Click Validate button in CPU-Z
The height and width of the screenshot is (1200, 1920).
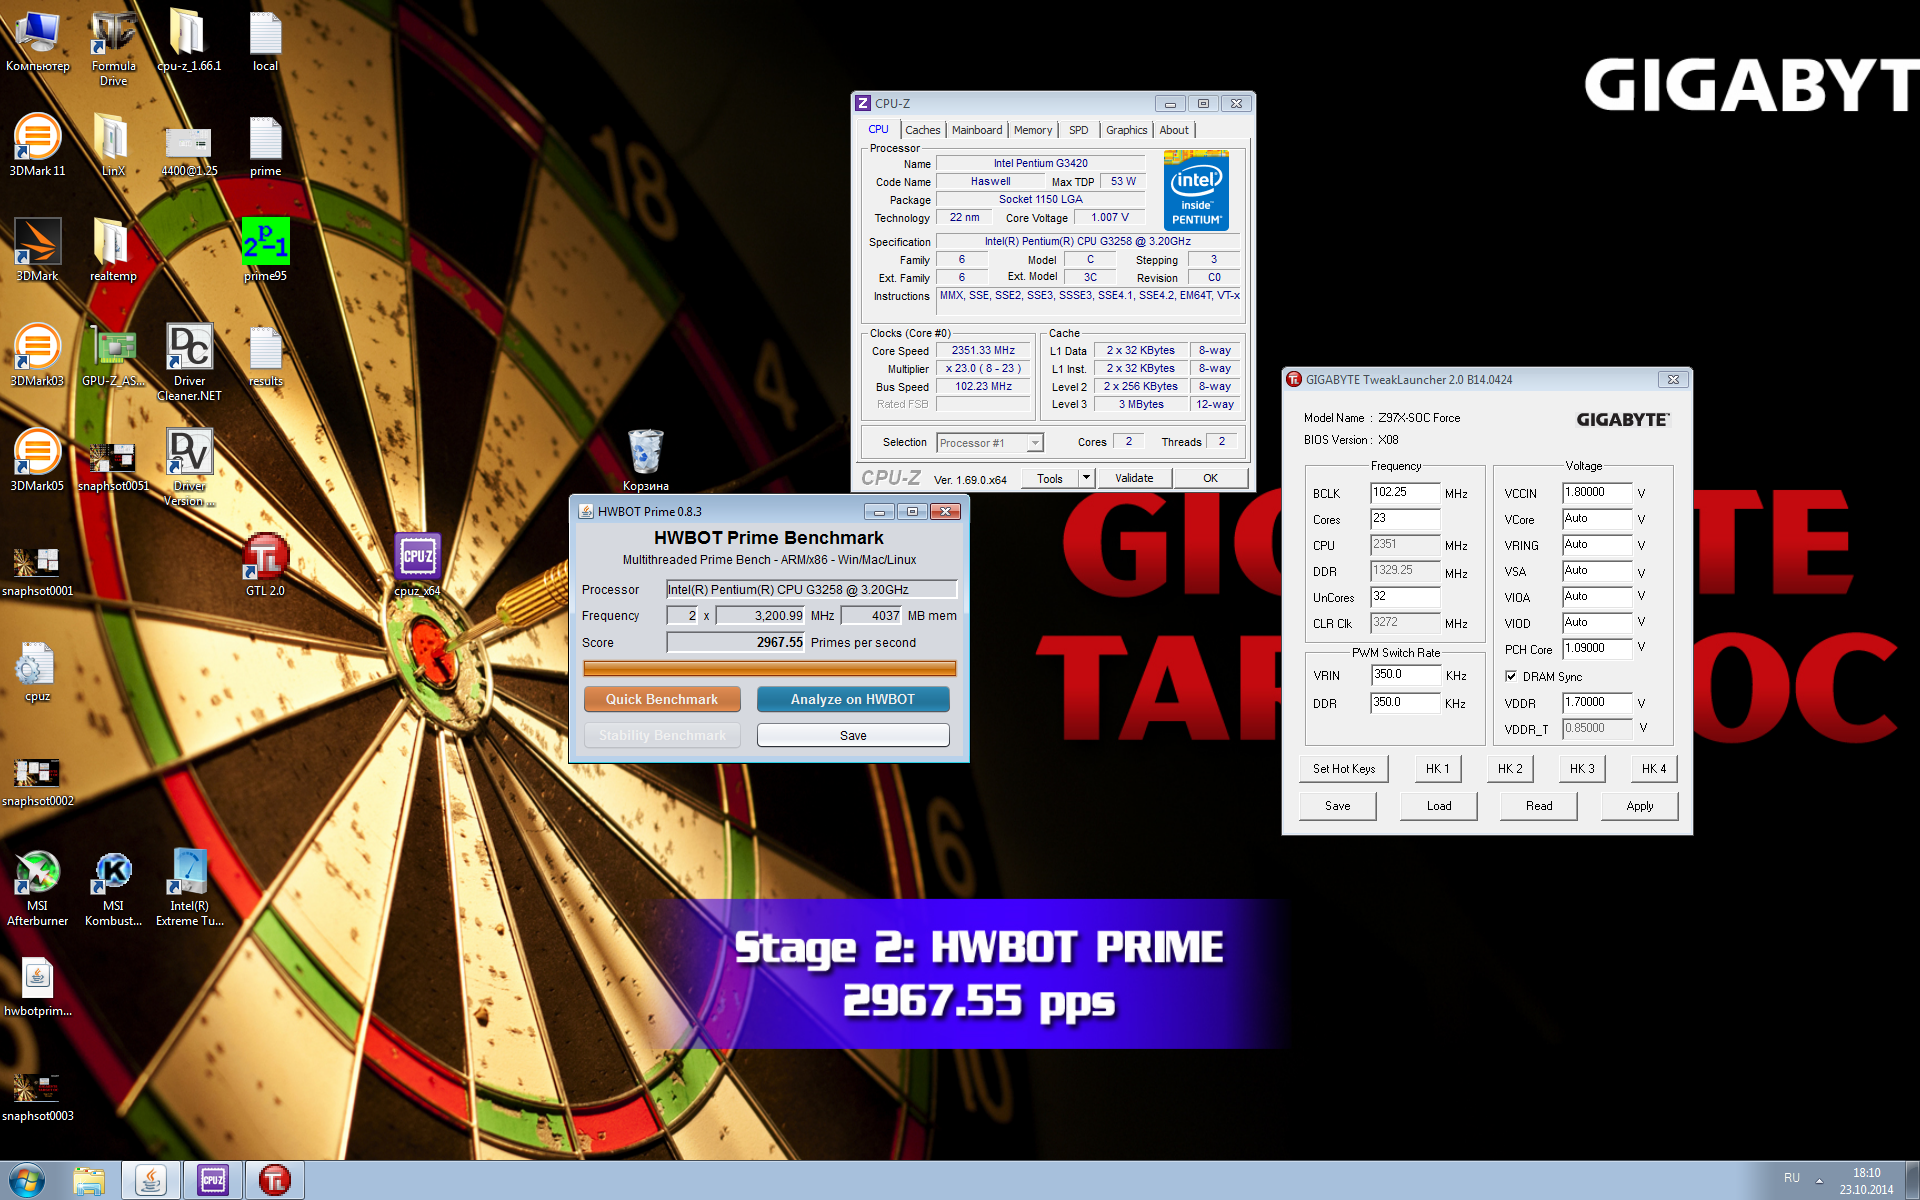point(1134,478)
